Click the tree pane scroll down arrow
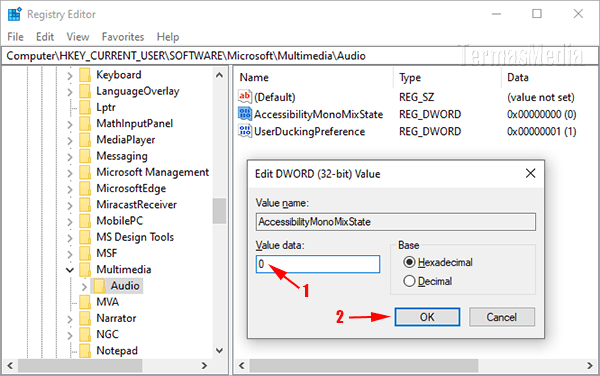This screenshot has width=600, height=376. [219, 350]
